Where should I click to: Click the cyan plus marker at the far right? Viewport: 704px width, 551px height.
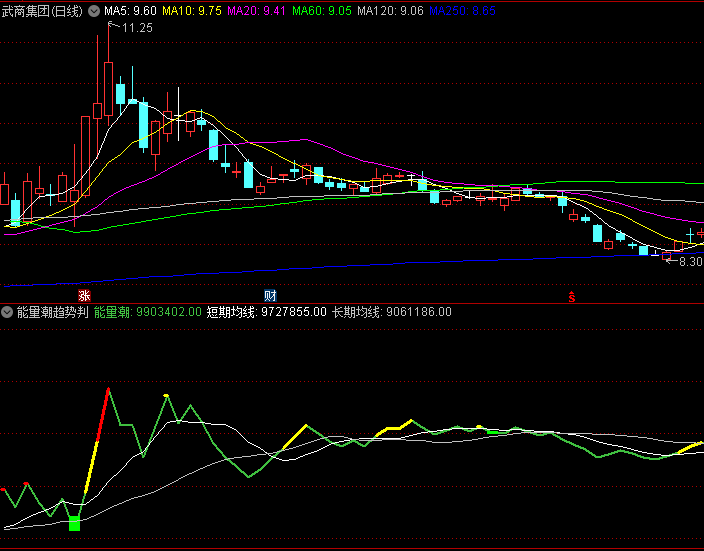coord(690,233)
